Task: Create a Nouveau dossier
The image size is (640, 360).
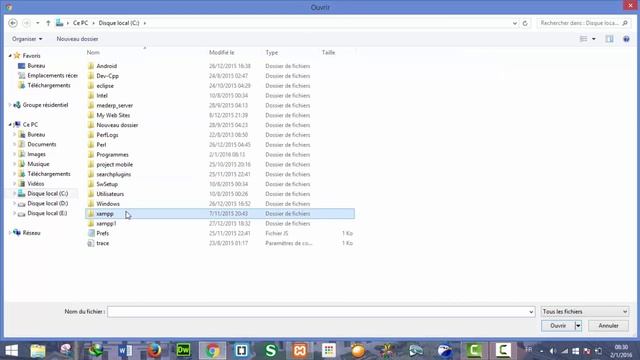Action: pyautogui.click(x=77, y=39)
